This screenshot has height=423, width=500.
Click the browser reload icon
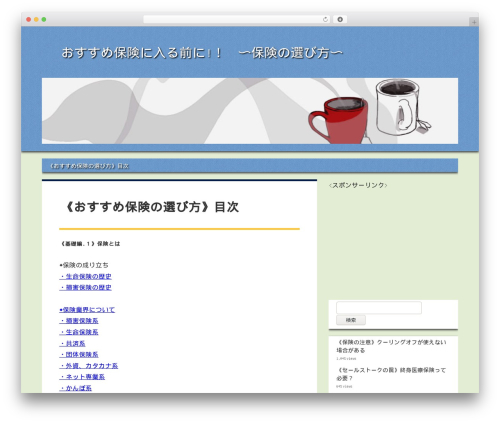click(325, 20)
